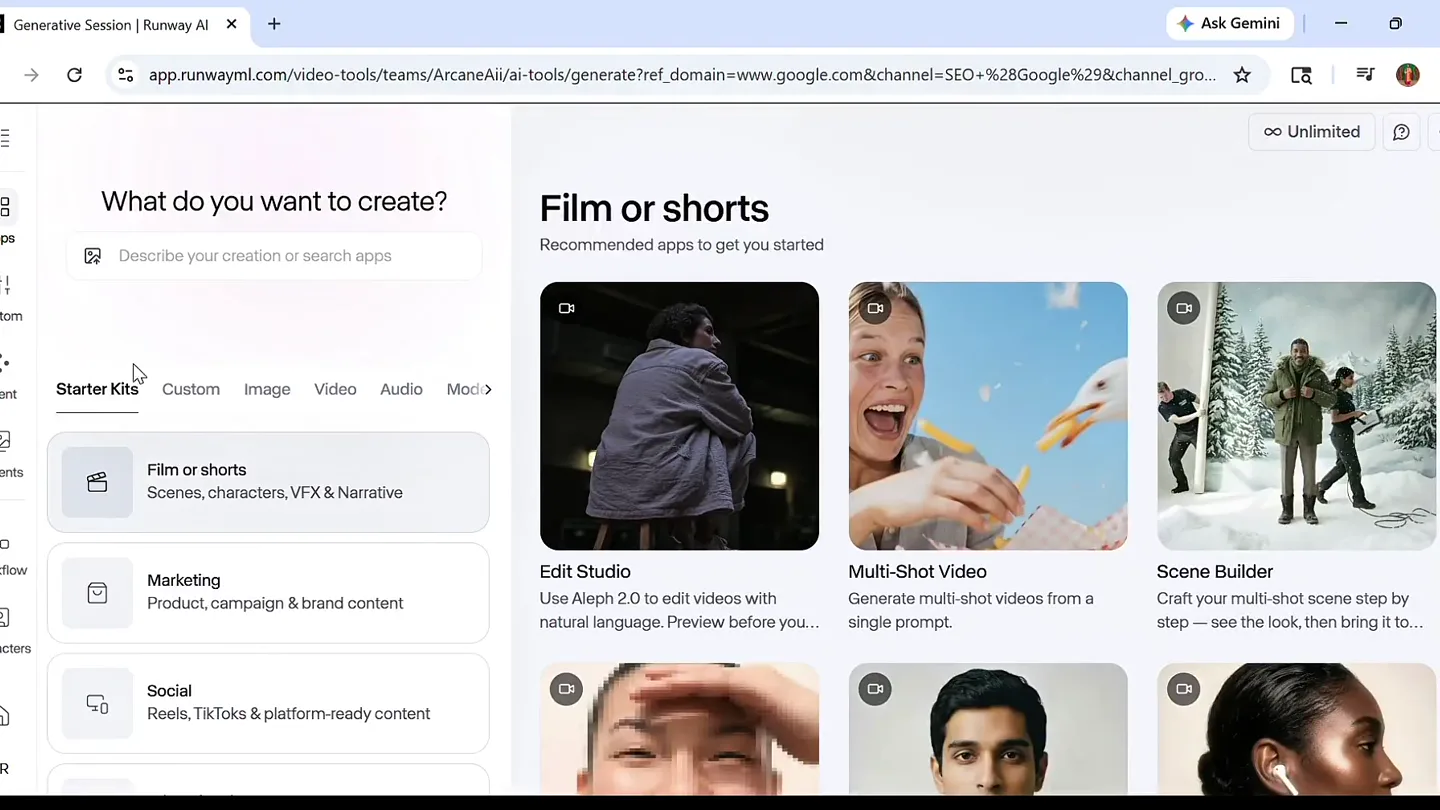This screenshot has width=1440, height=810.
Task: Switch to the Custom tab
Action: pyautogui.click(x=191, y=389)
